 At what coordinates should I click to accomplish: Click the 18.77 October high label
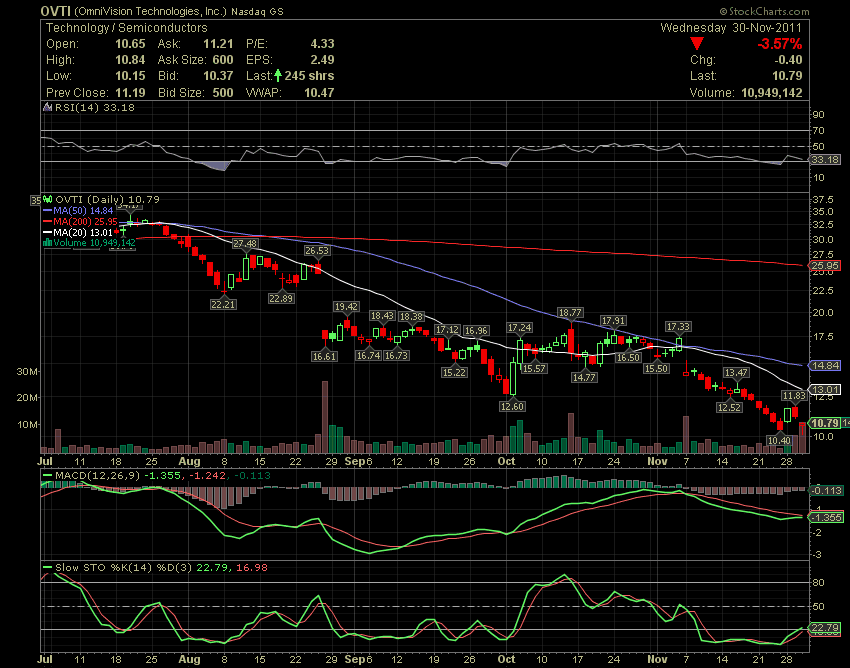570,312
